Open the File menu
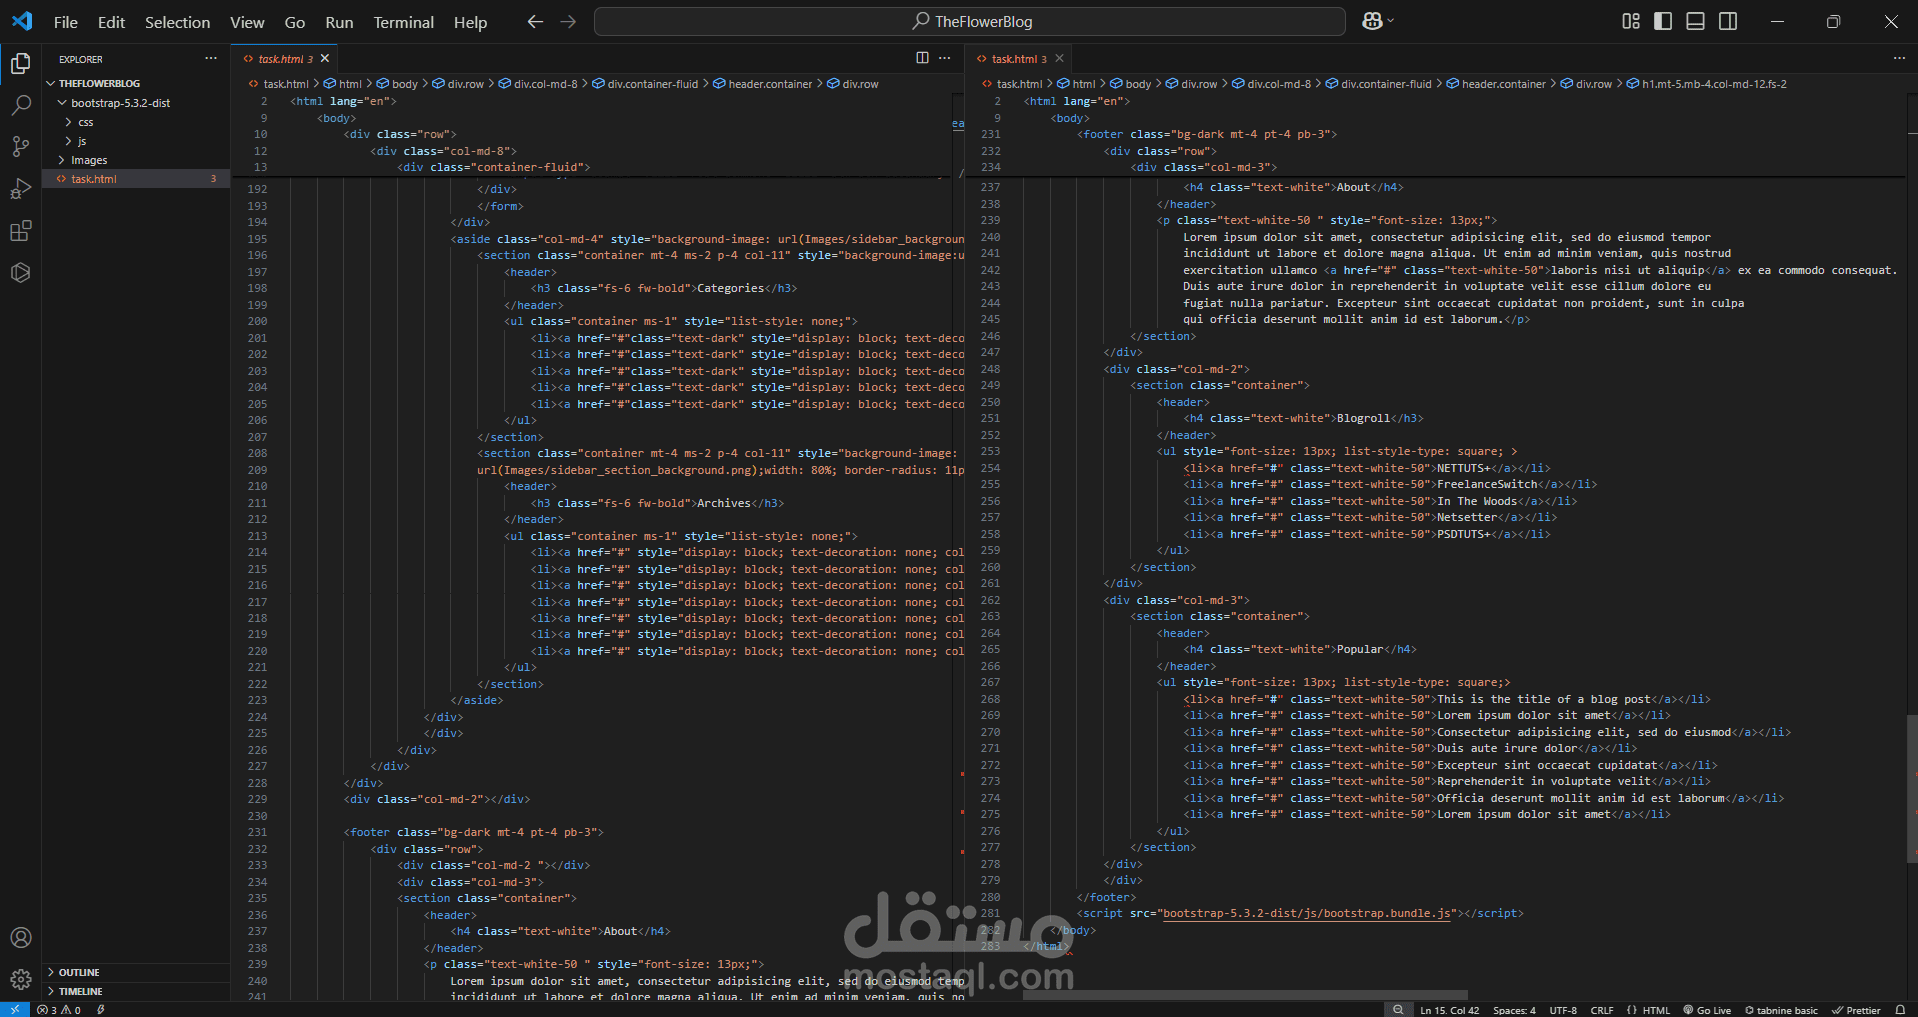Viewport: 1918px width, 1017px height. point(66,22)
